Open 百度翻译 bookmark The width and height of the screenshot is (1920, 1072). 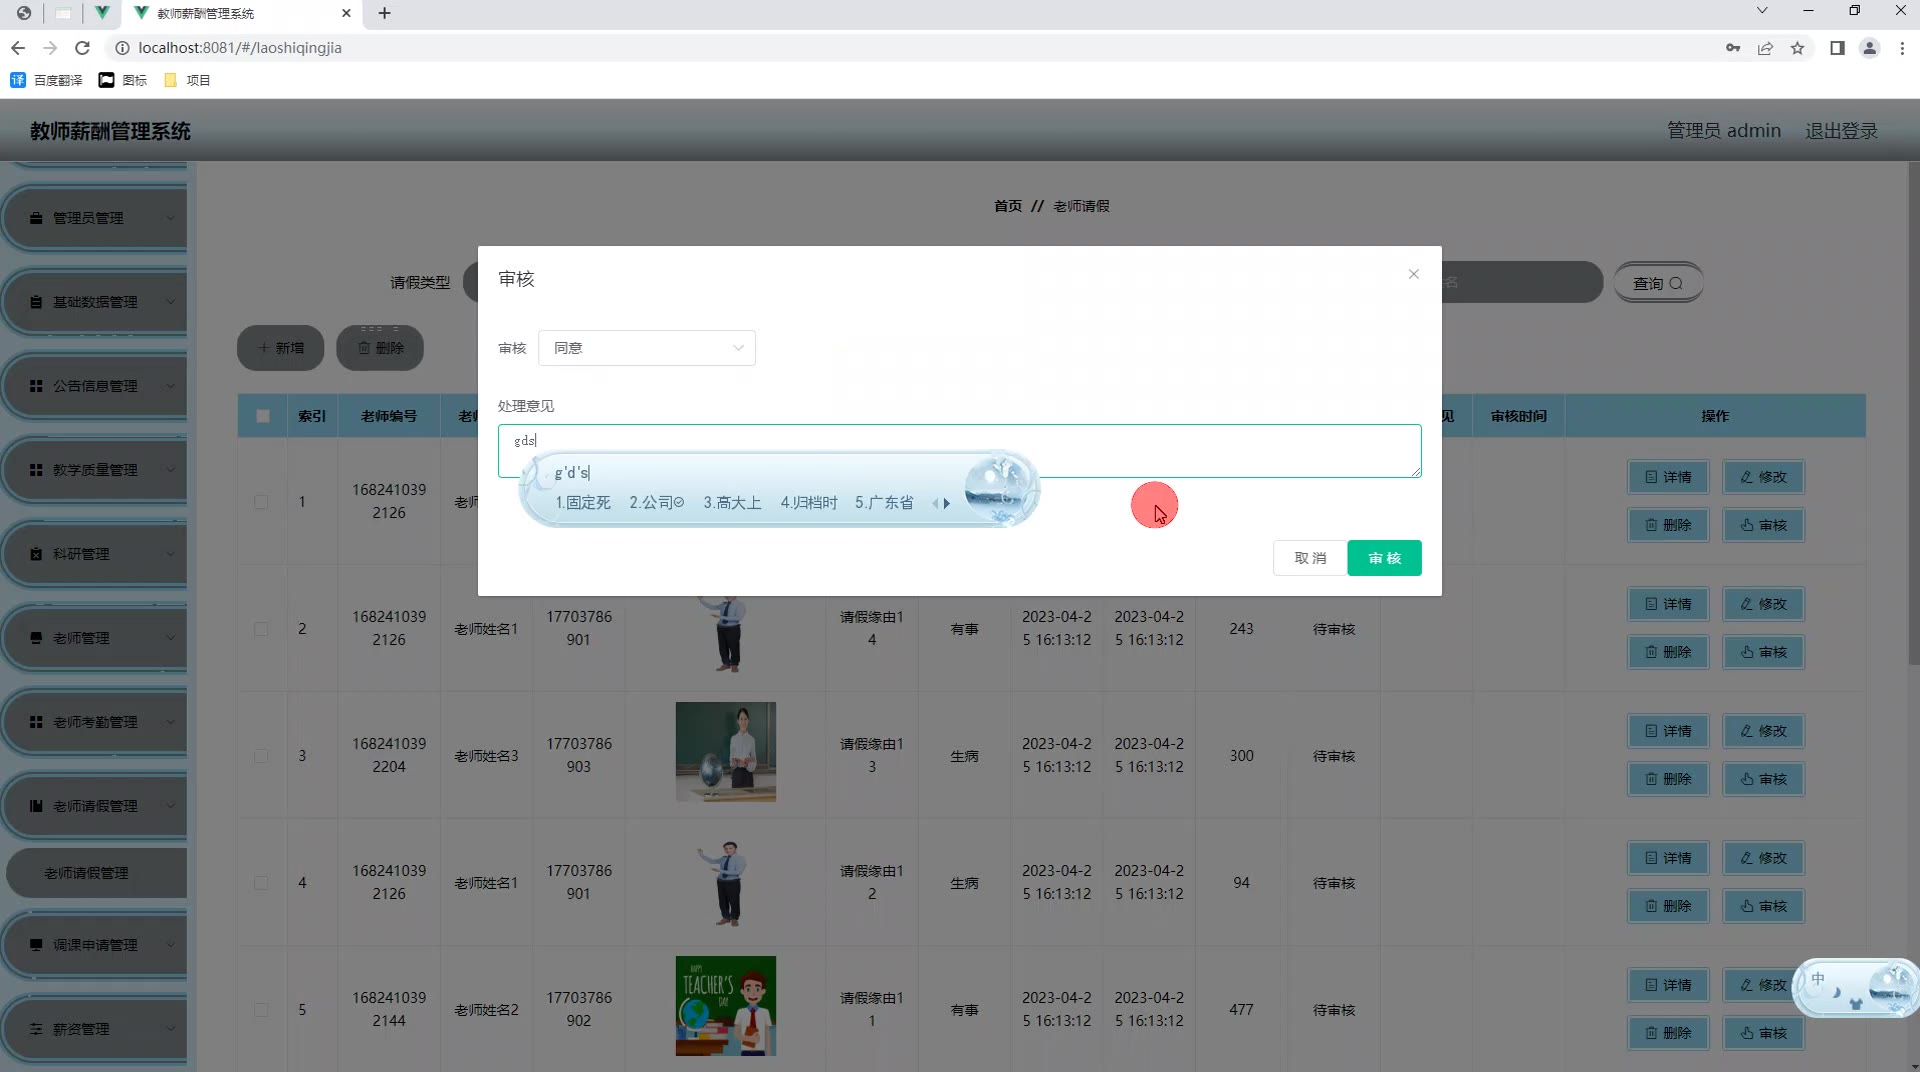click(x=46, y=80)
